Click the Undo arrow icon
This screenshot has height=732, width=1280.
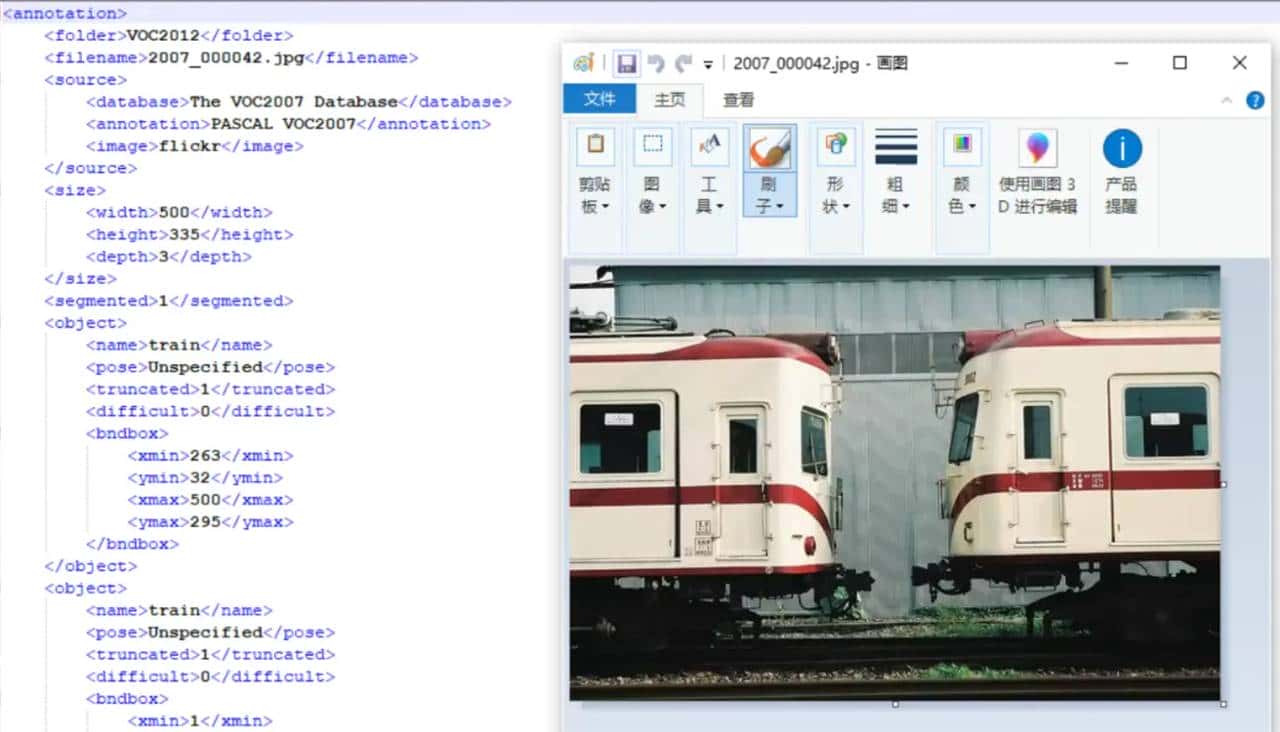[x=656, y=63]
